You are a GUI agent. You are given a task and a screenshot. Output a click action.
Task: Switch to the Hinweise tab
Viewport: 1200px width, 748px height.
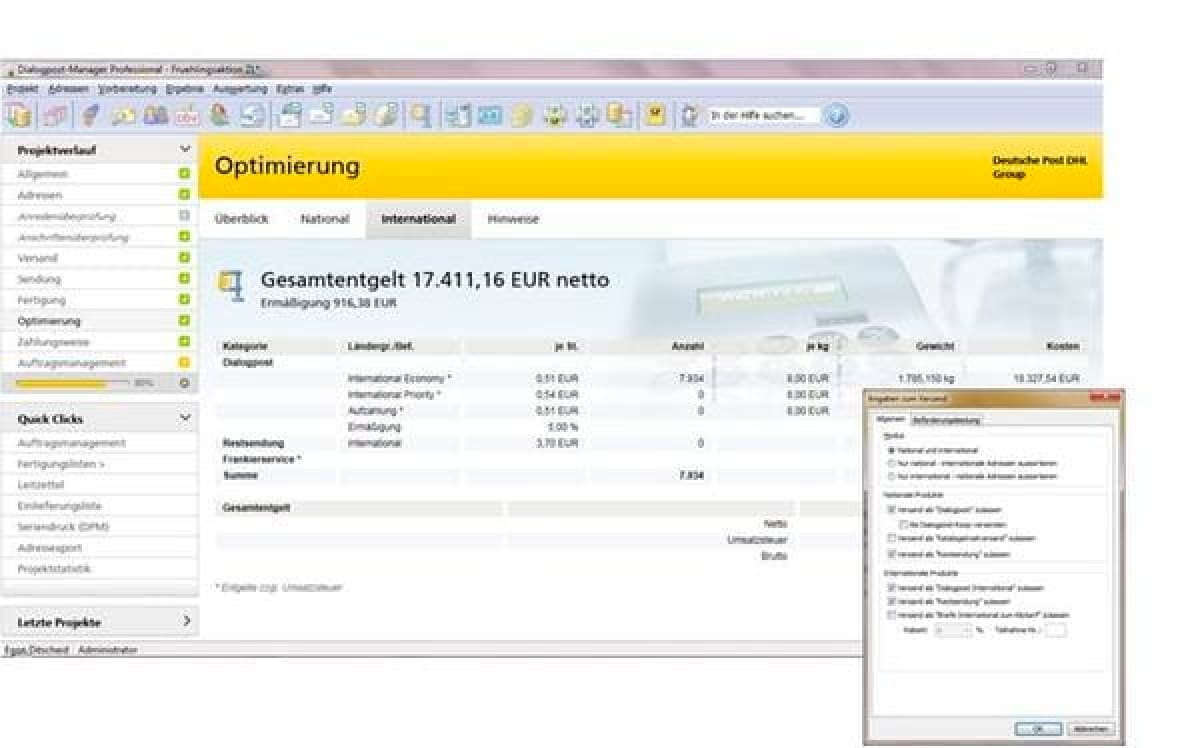tap(513, 219)
